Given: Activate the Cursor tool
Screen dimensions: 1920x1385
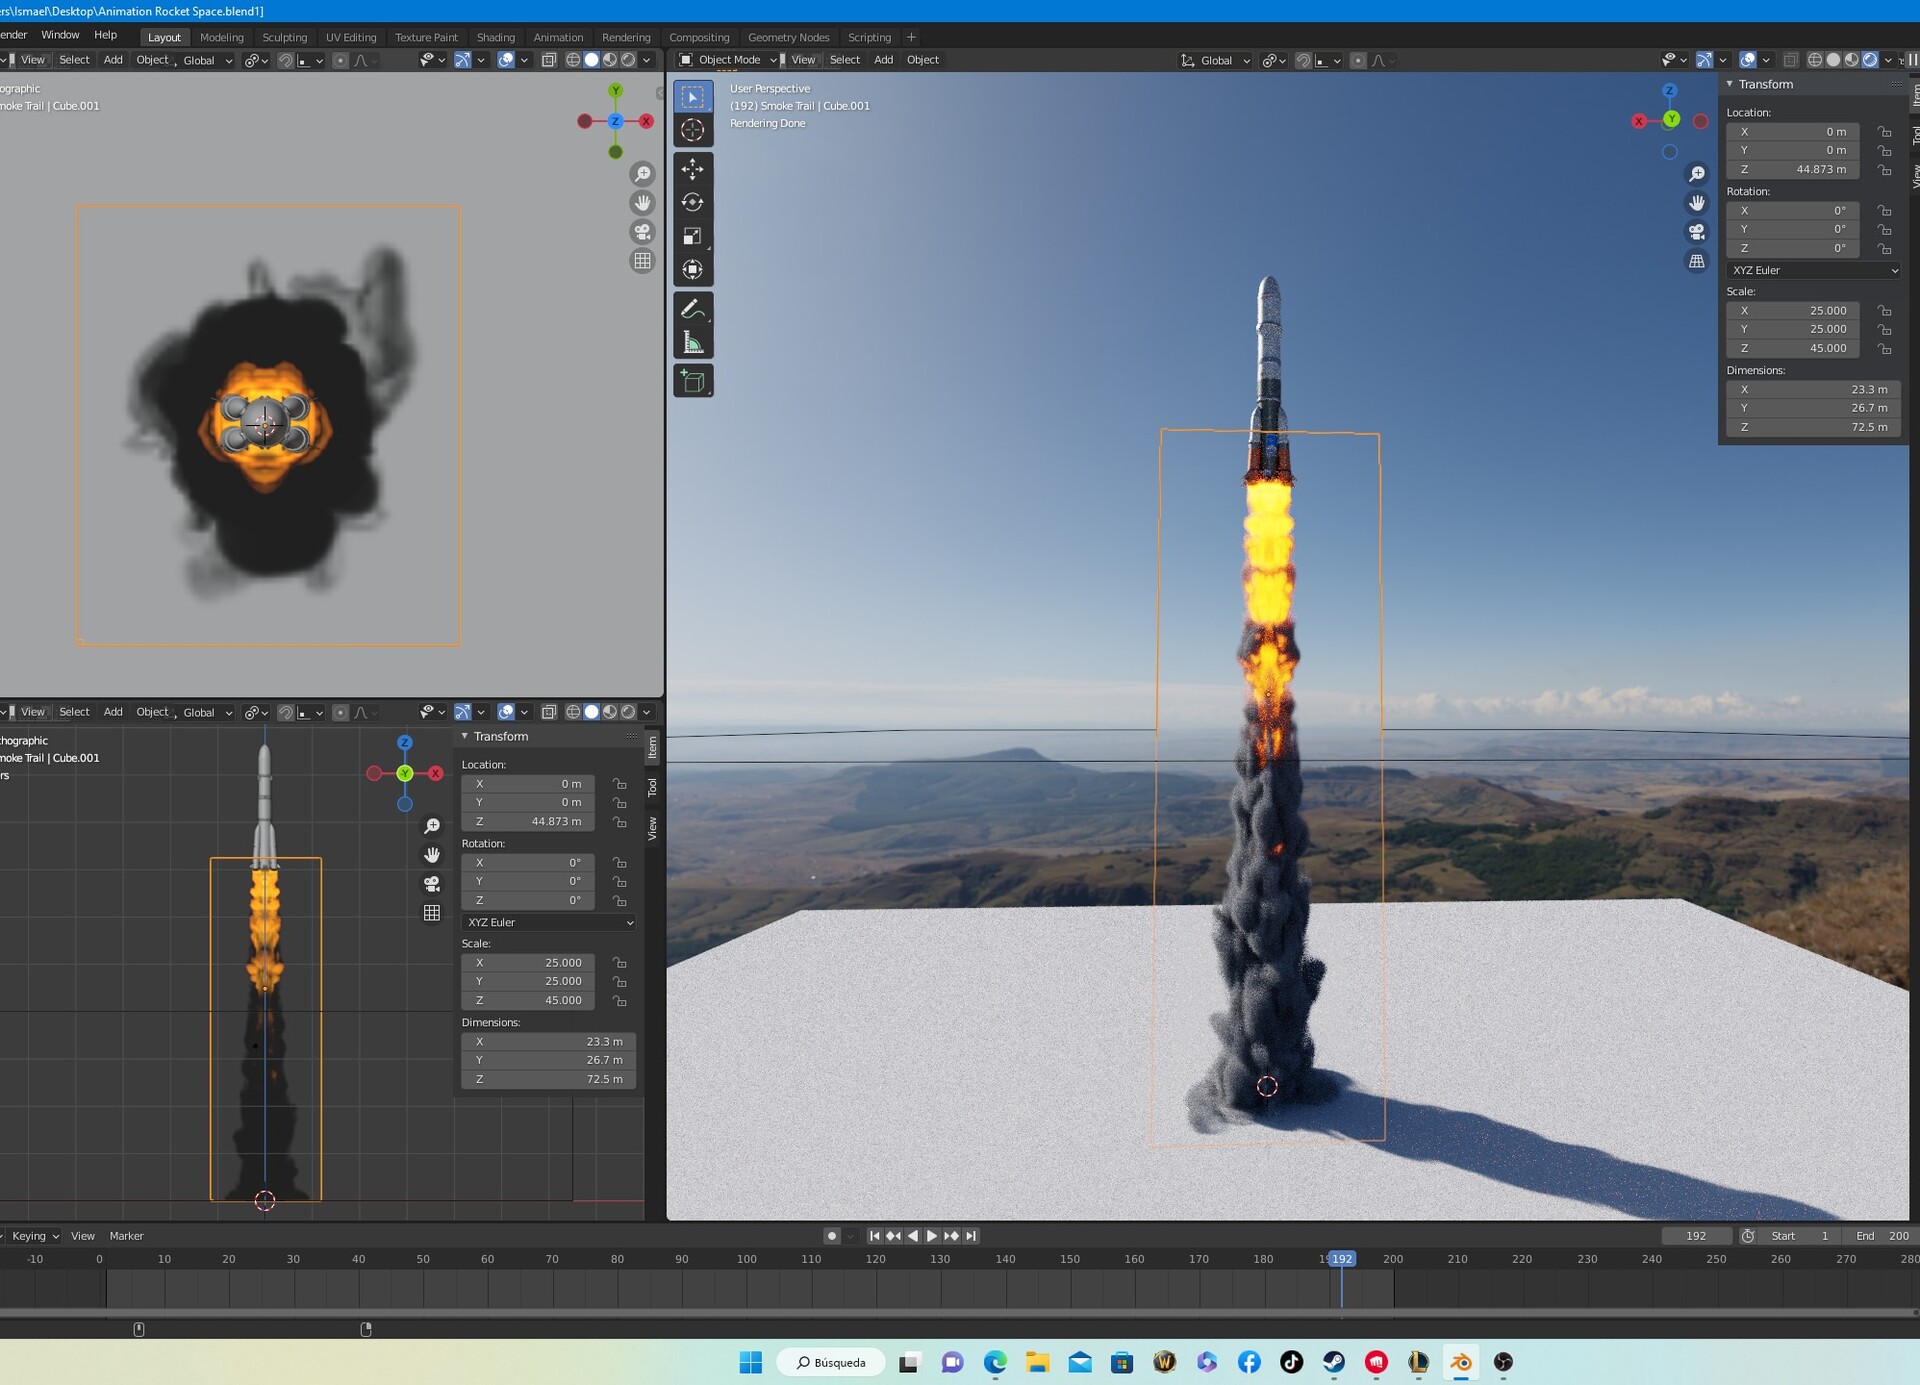Looking at the screenshot, I should coord(694,130).
